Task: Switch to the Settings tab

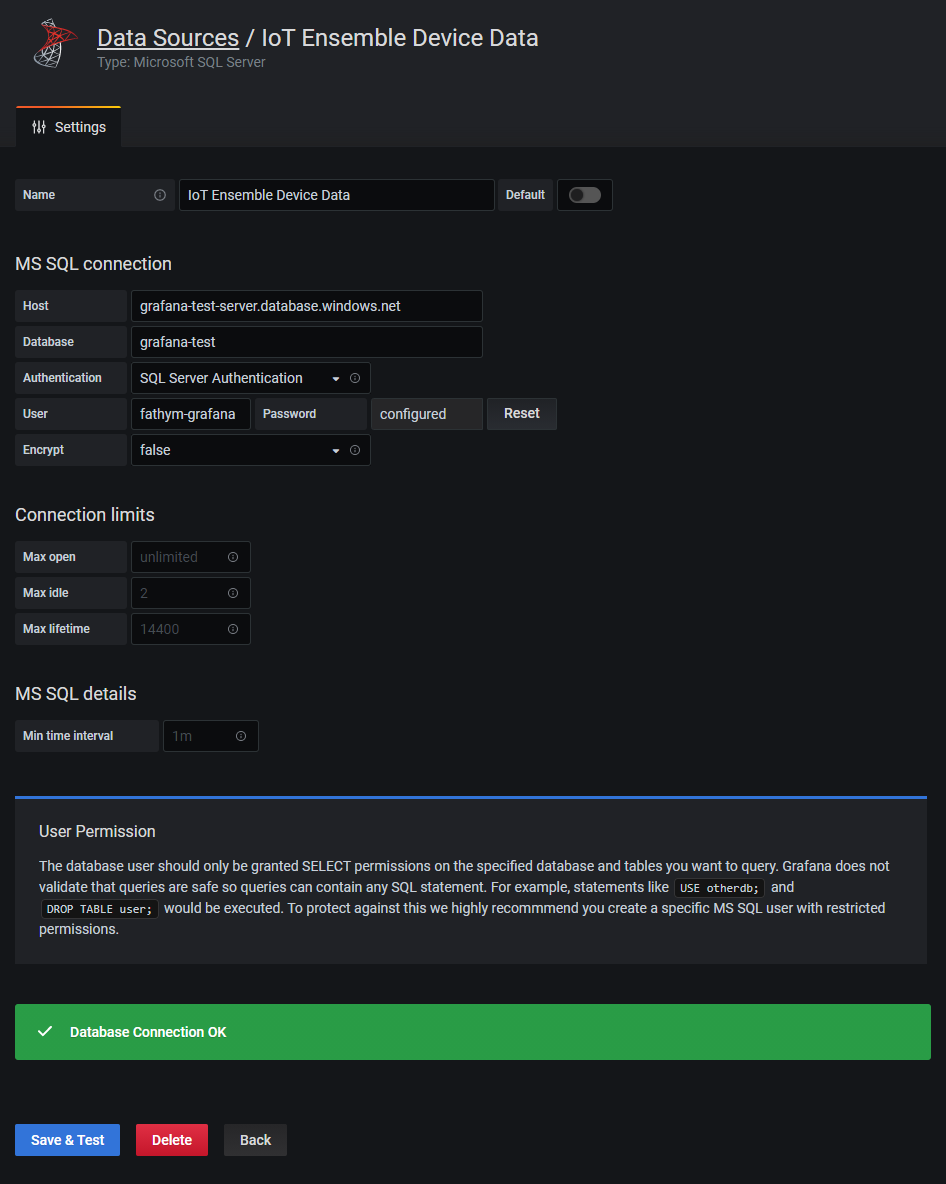Action: tap(69, 127)
